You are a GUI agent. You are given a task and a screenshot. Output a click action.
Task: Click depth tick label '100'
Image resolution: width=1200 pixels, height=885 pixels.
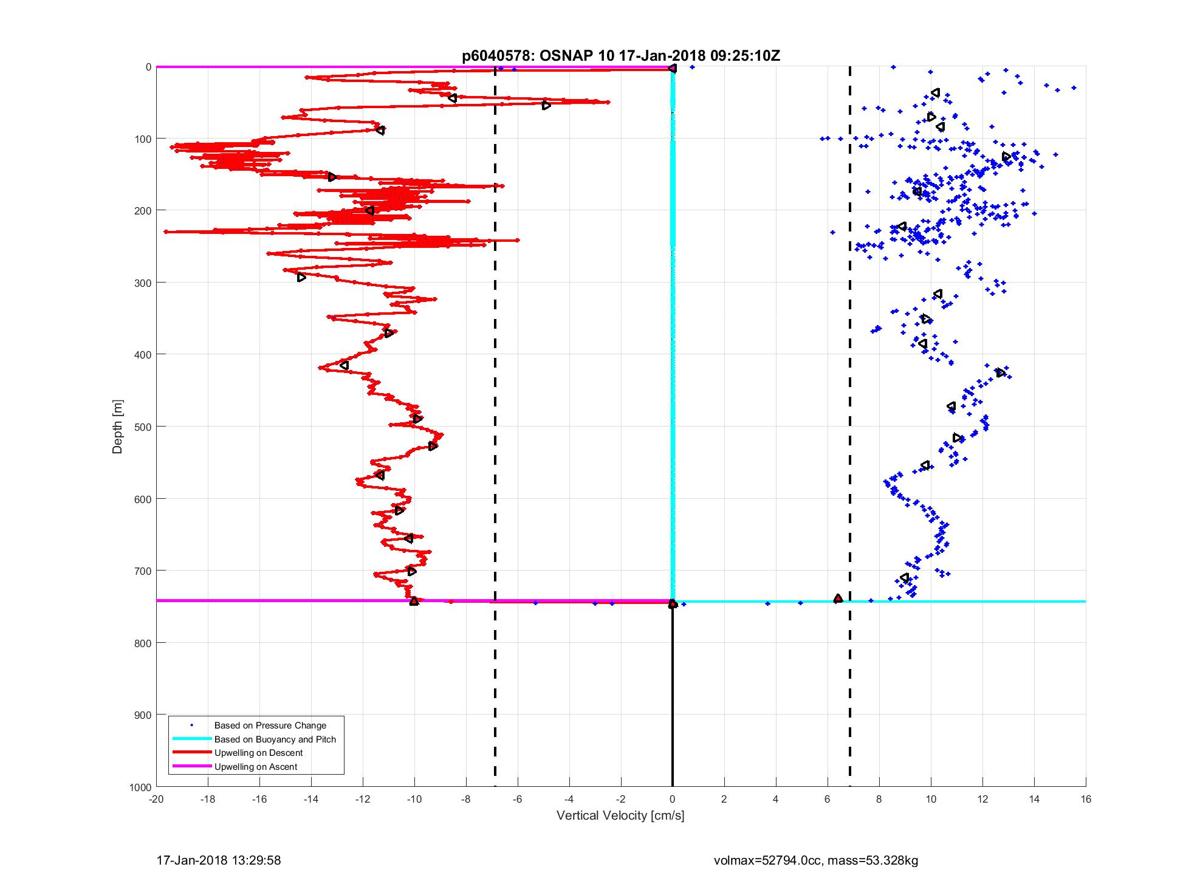click(142, 139)
